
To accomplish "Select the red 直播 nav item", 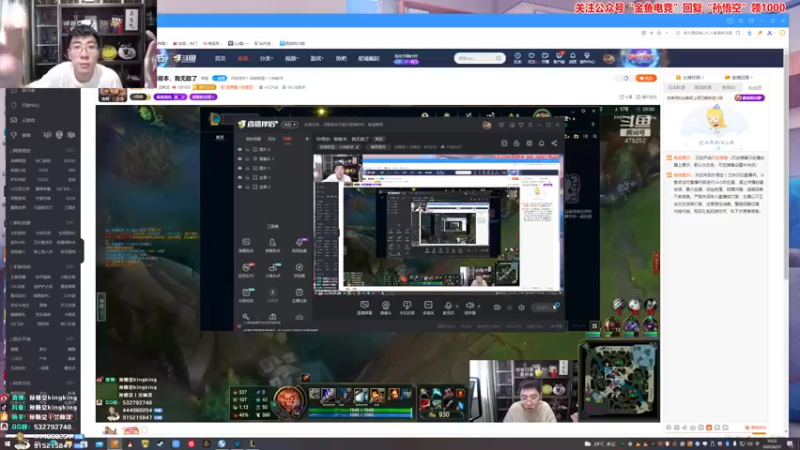I will point(242,58).
